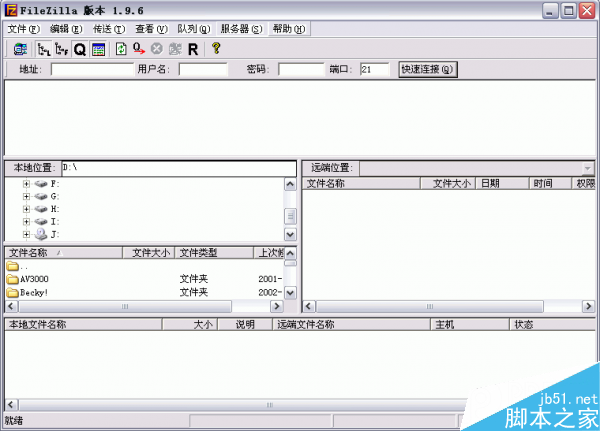Viewport: 600px width, 431px height.
Task: Select the Becky! folder icon
Action: [x=12, y=293]
